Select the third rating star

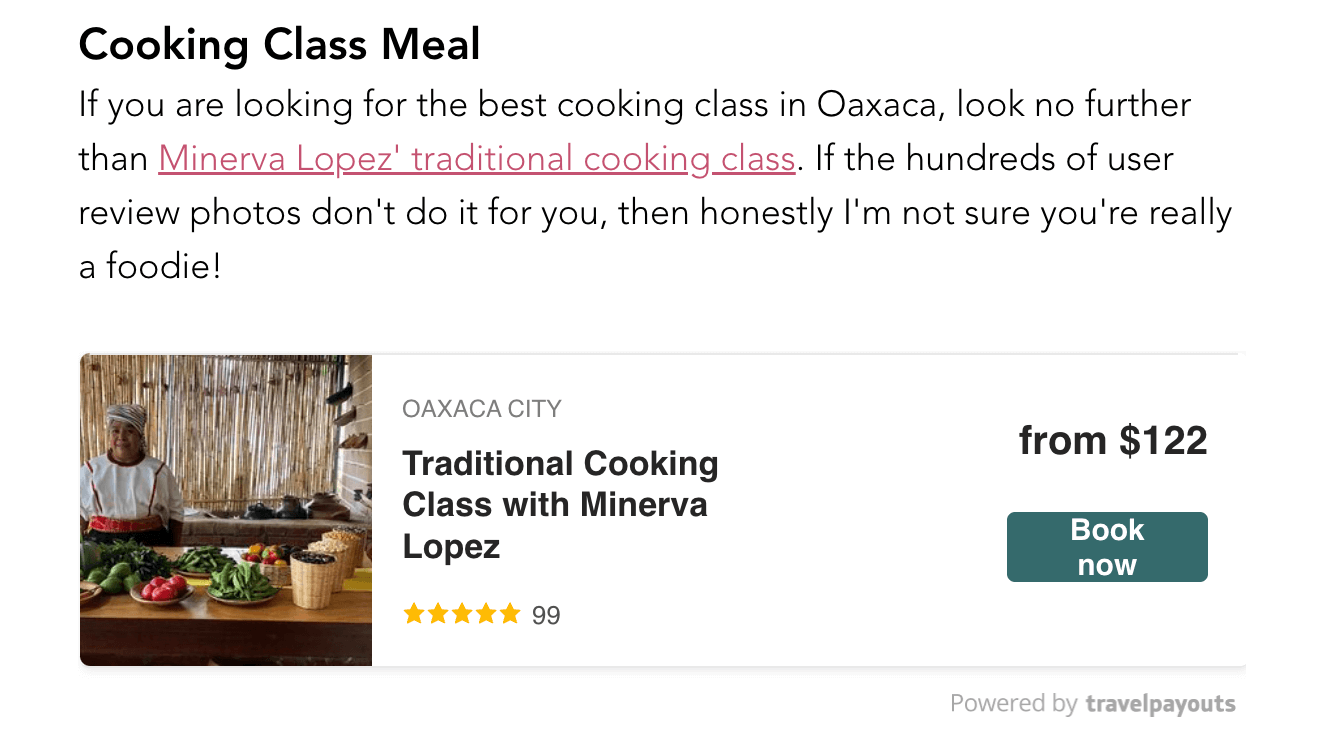(x=462, y=614)
